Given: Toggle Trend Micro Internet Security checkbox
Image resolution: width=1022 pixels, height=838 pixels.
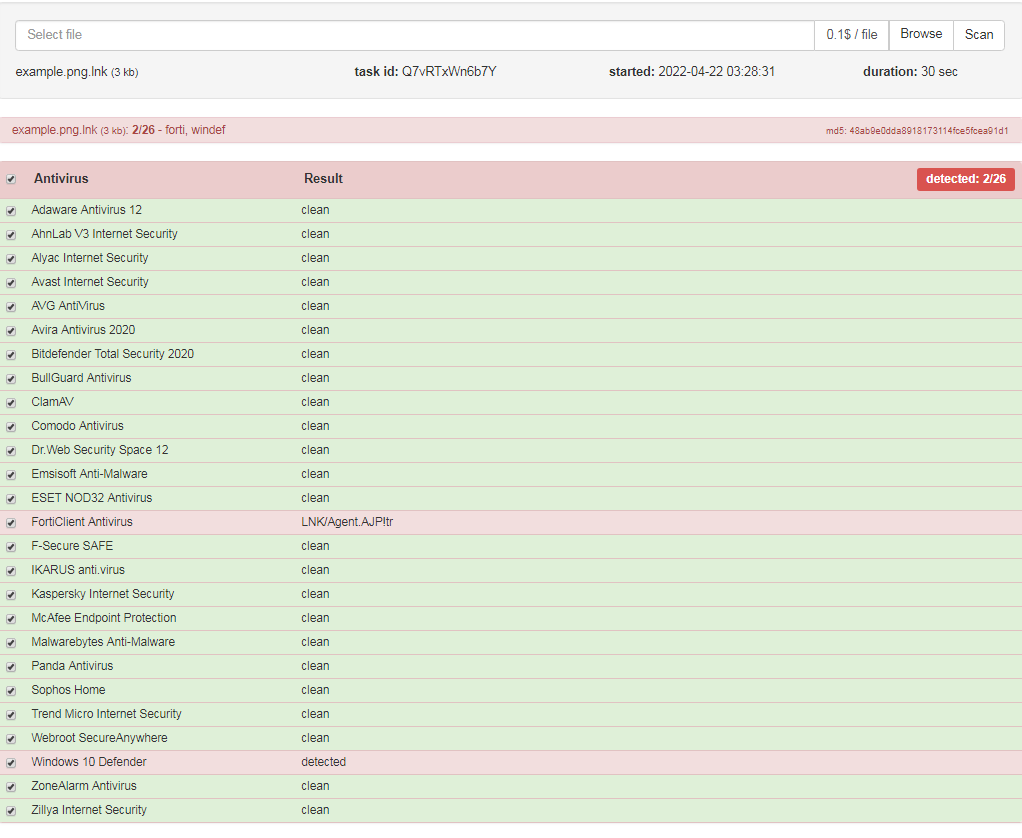Looking at the screenshot, I should (11, 715).
